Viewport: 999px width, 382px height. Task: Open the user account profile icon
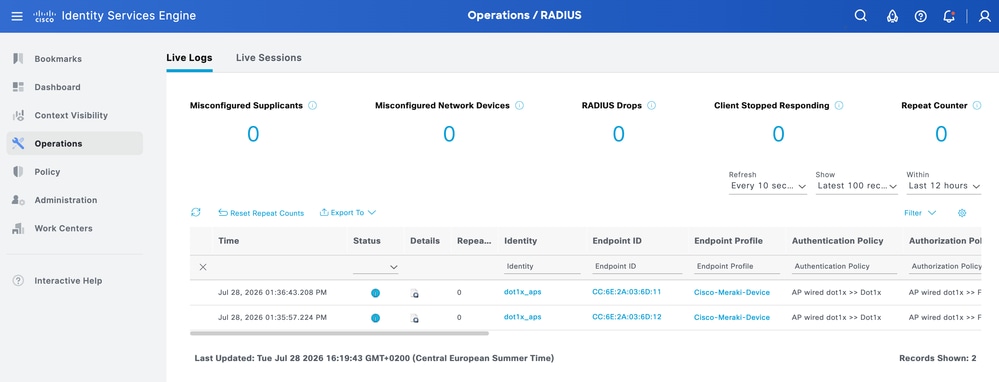pyautogui.click(x=984, y=17)
